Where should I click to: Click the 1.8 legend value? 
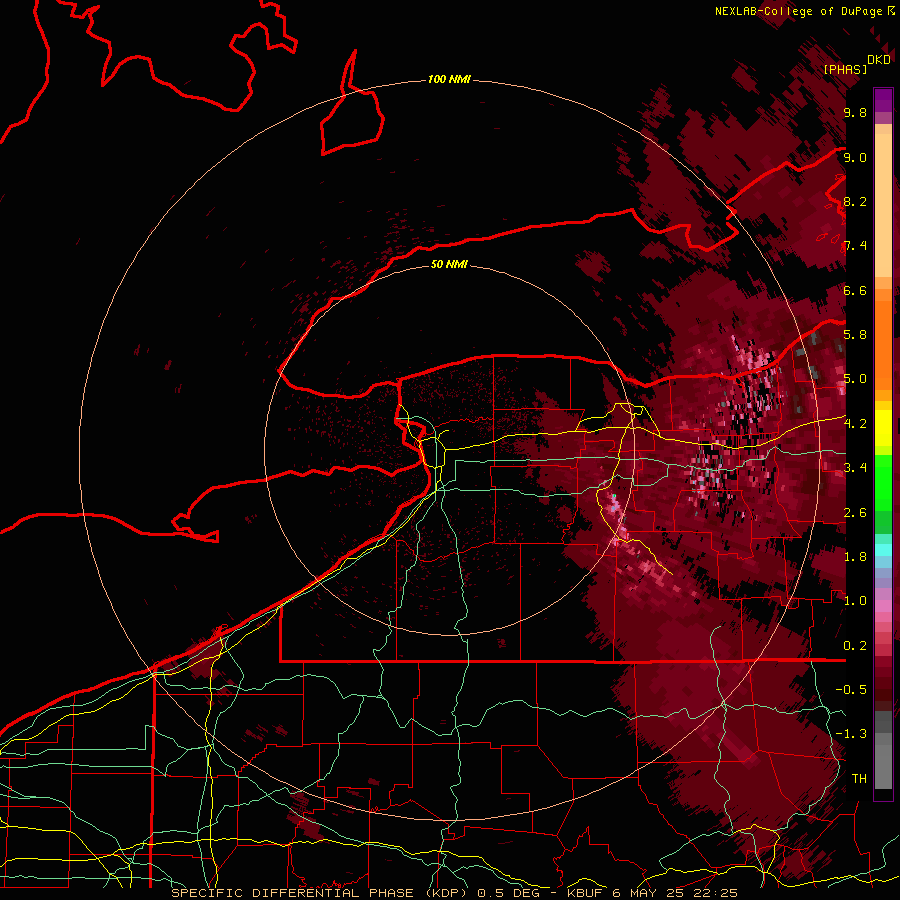pos(855,556)
